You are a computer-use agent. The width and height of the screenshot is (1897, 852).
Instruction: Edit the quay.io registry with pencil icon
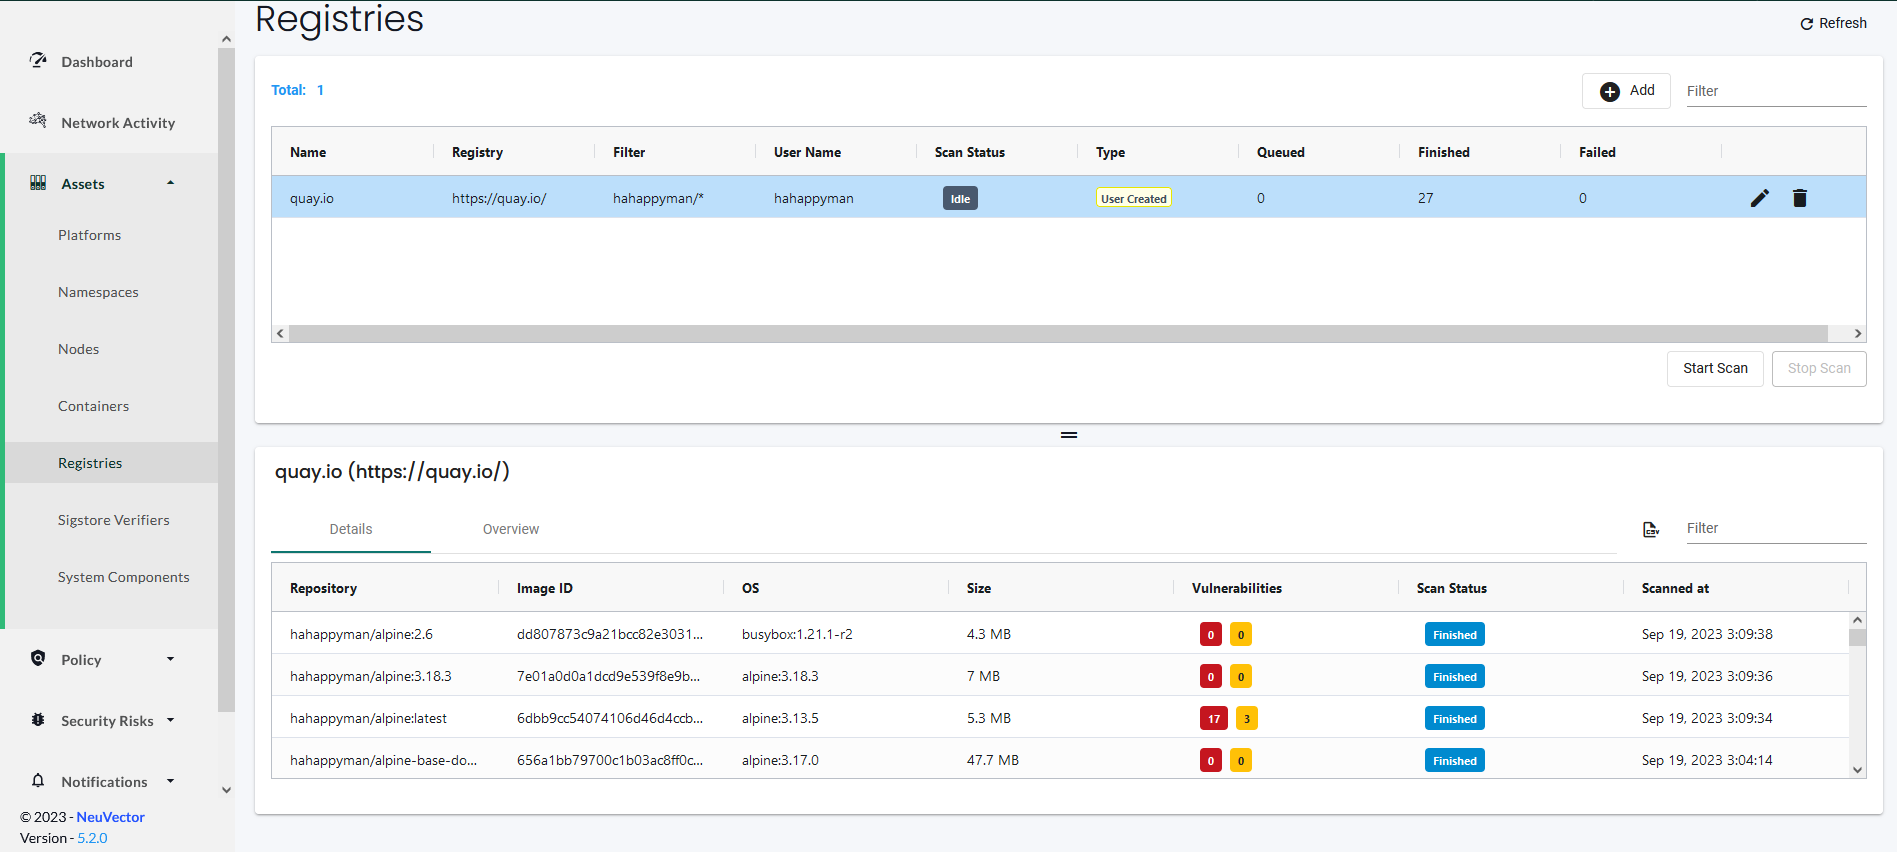click(x=1760, y=198)
